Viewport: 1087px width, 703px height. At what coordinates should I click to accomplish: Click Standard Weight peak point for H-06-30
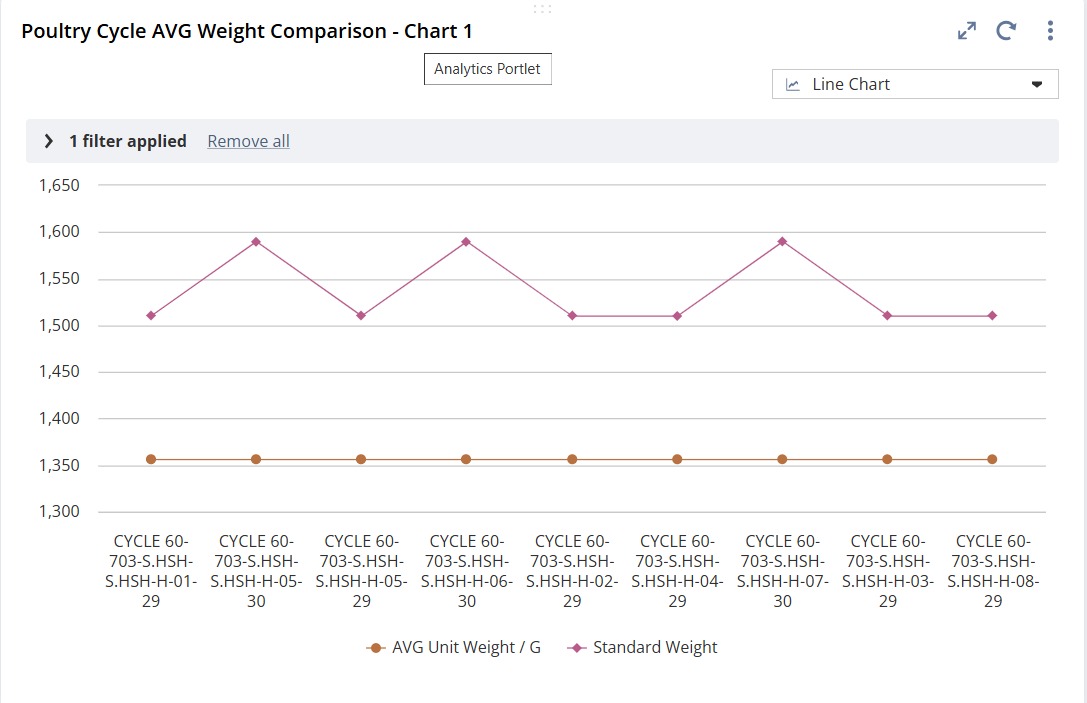[x=466, y=241]
